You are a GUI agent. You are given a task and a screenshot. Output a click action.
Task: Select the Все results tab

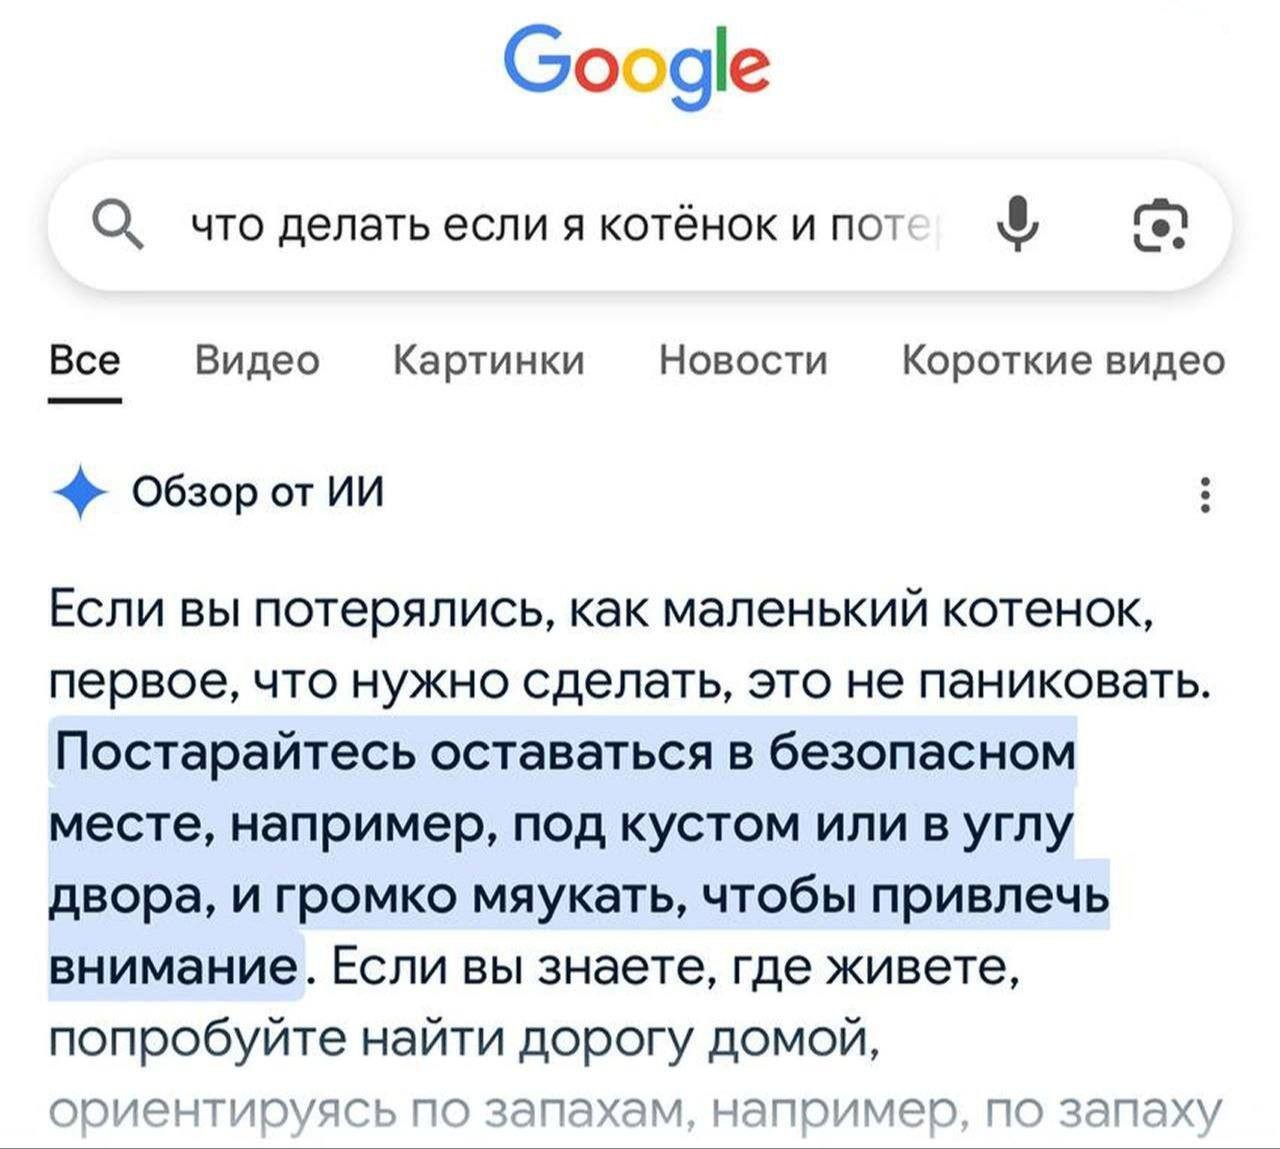pyautogui.click(x=85, y=360)
